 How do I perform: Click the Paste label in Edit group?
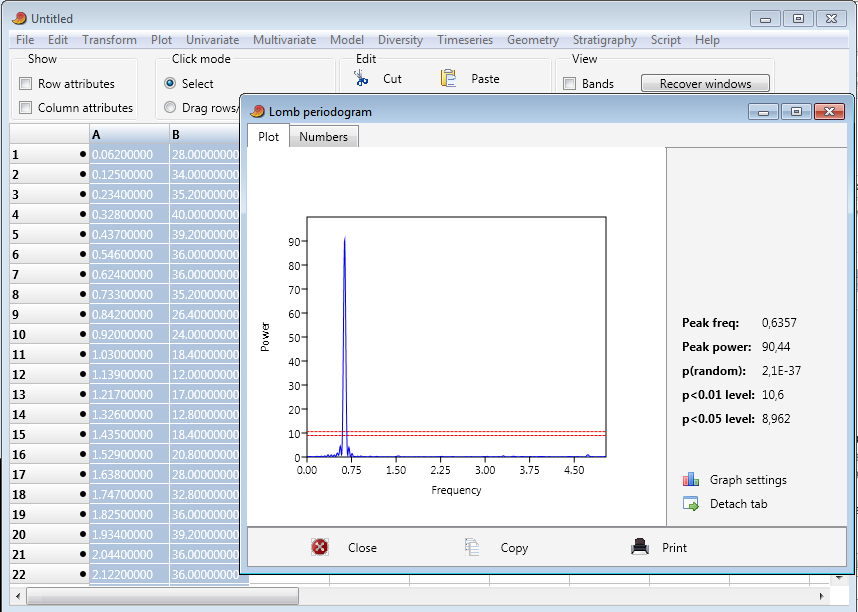(x=485, y=78)
